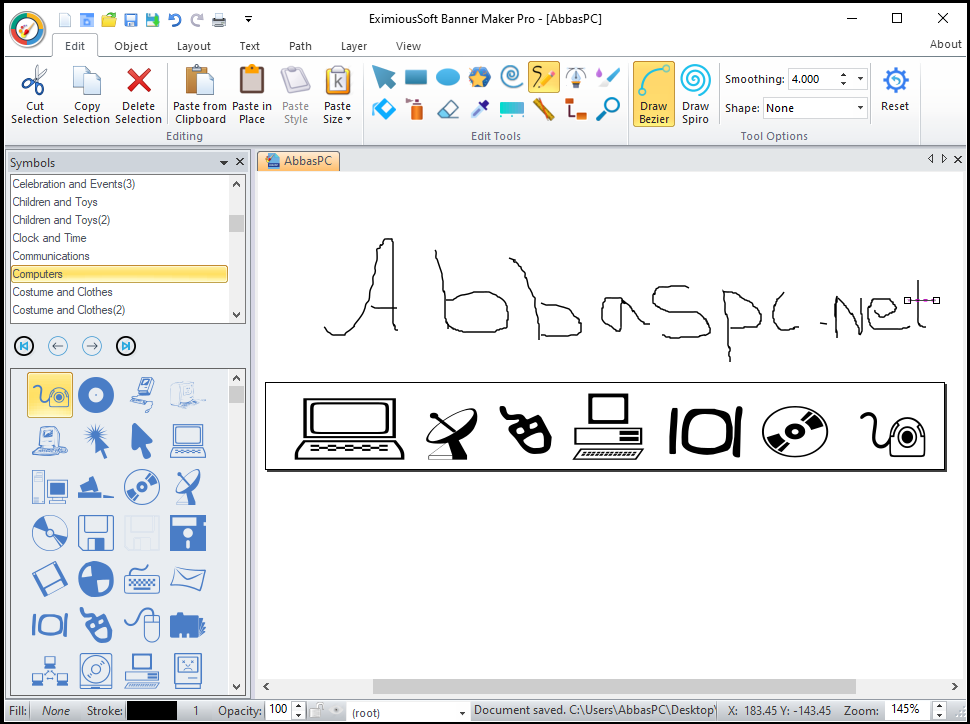970x724 pixels.
Task: Select the Rectangle shape tool
Action: click(x=416, y=78)
